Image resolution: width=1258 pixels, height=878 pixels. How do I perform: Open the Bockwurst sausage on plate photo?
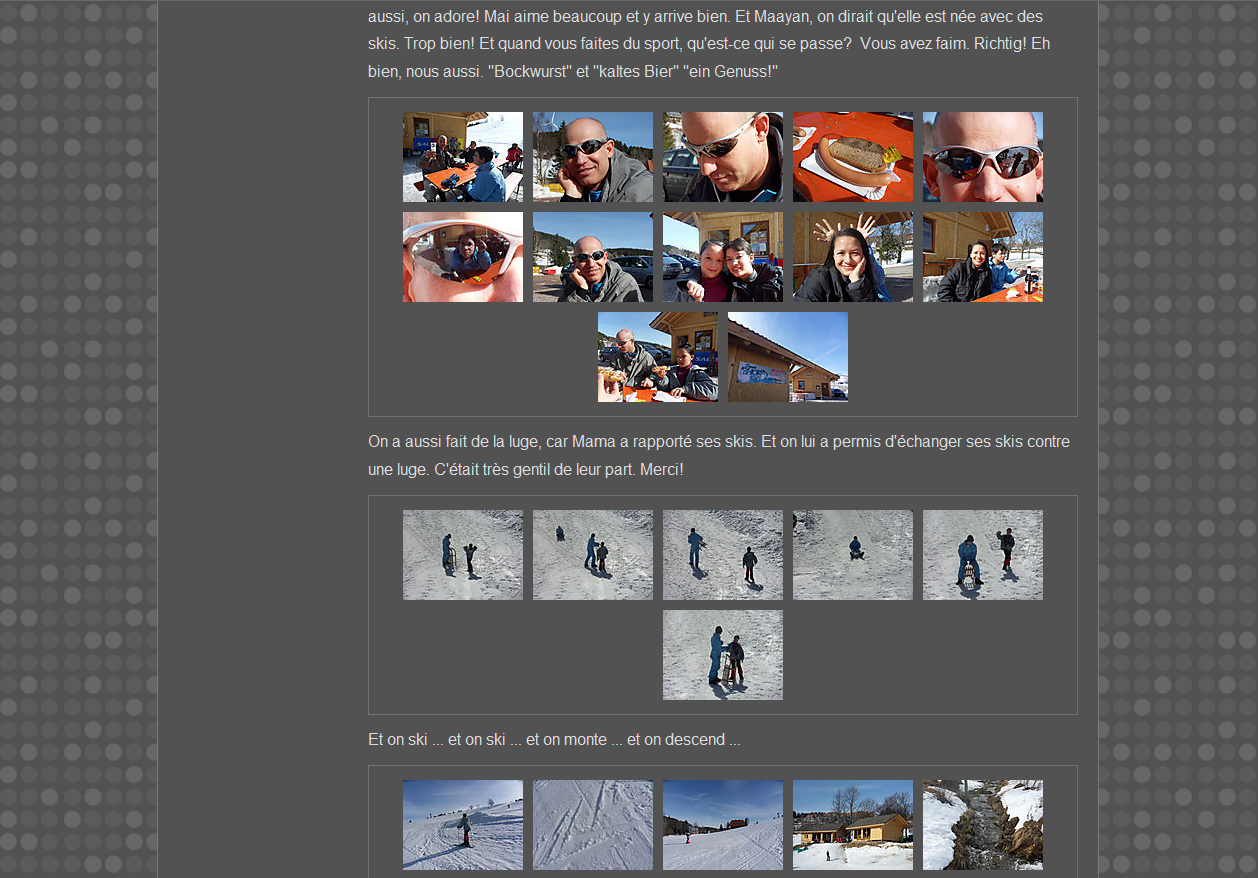(852, 157)
